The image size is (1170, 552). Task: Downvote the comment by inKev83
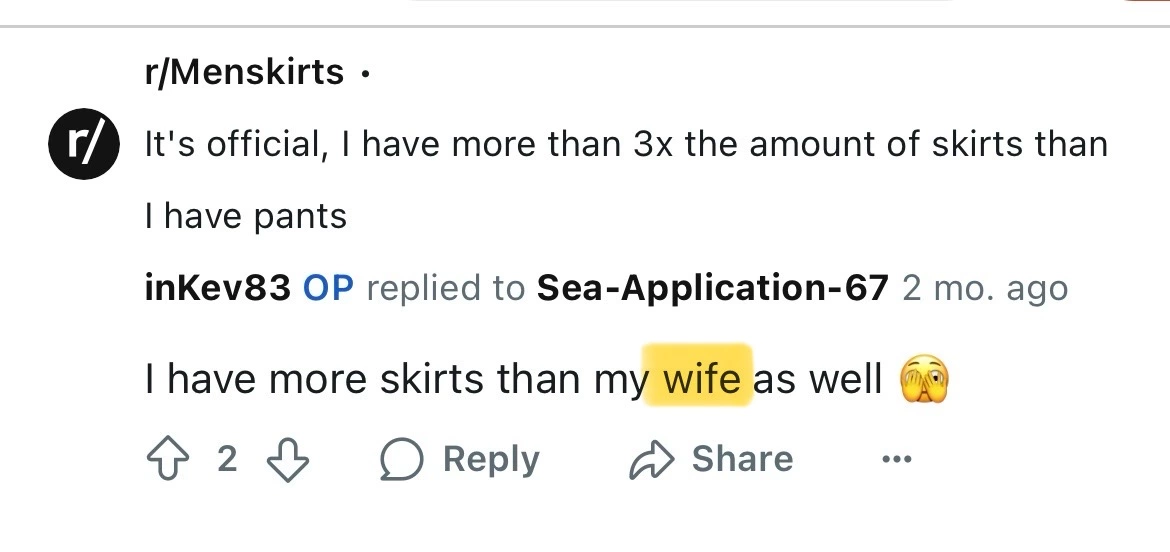[289, 459]
